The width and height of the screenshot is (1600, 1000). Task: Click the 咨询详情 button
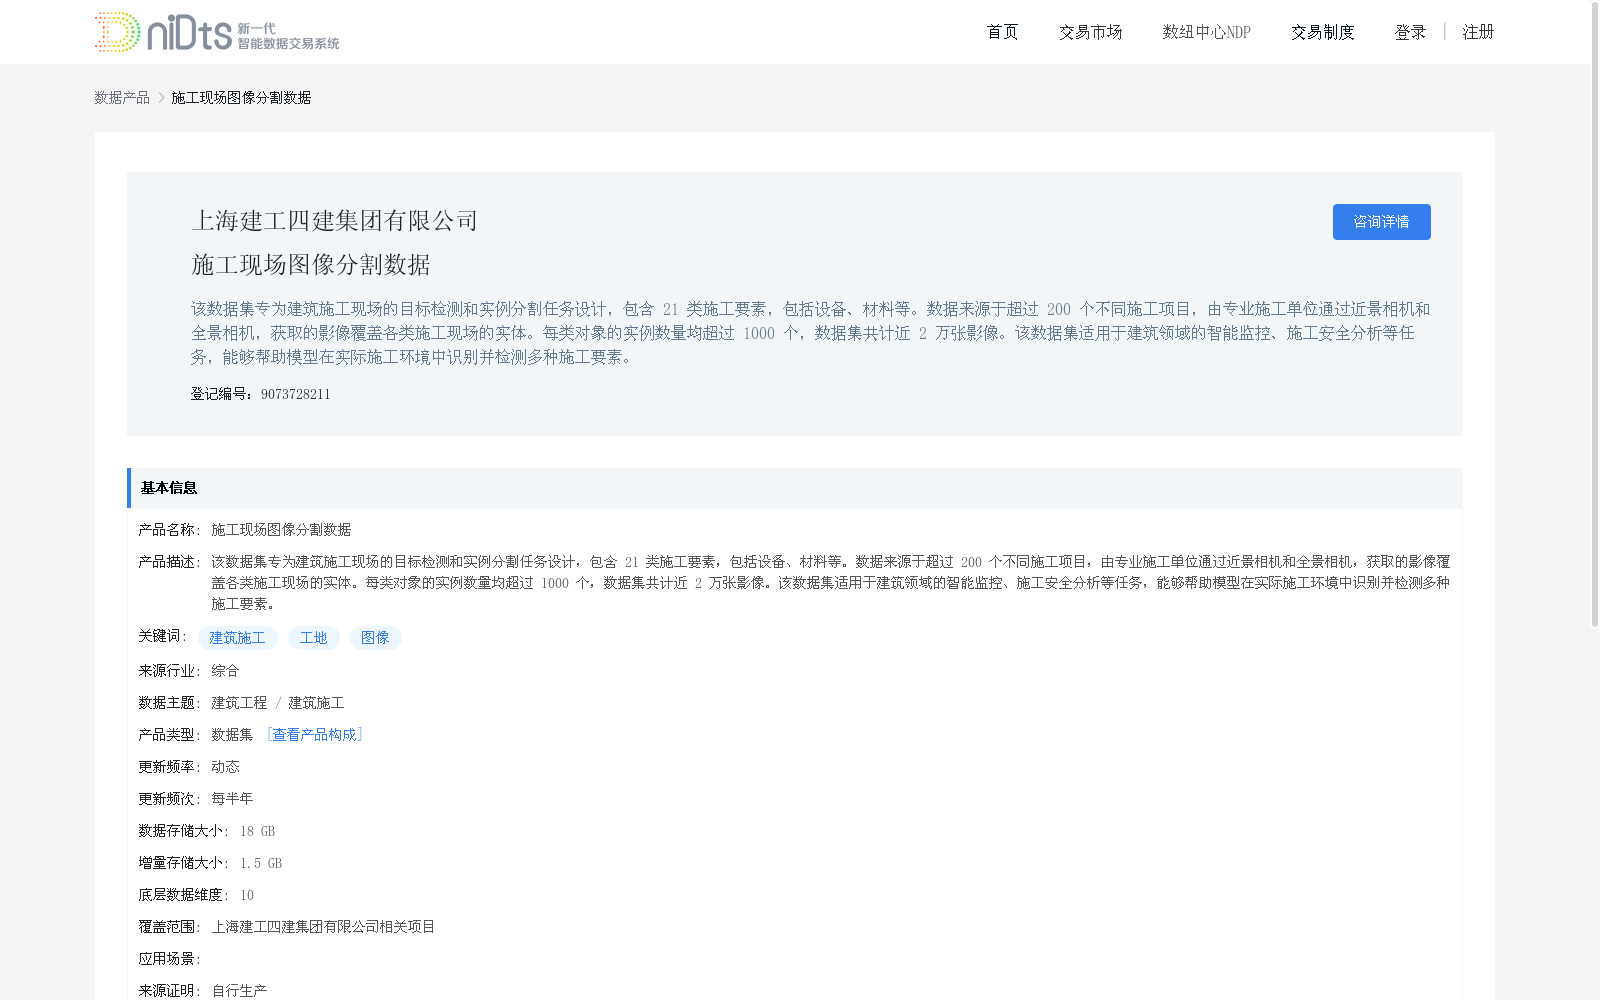coord(1381,222)
